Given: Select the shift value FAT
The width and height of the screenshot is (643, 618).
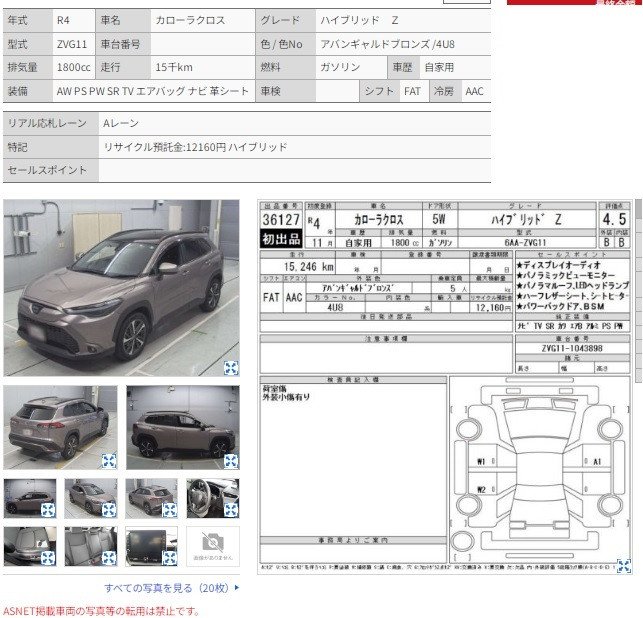Looking at the screenshot, I should point(412,91).
